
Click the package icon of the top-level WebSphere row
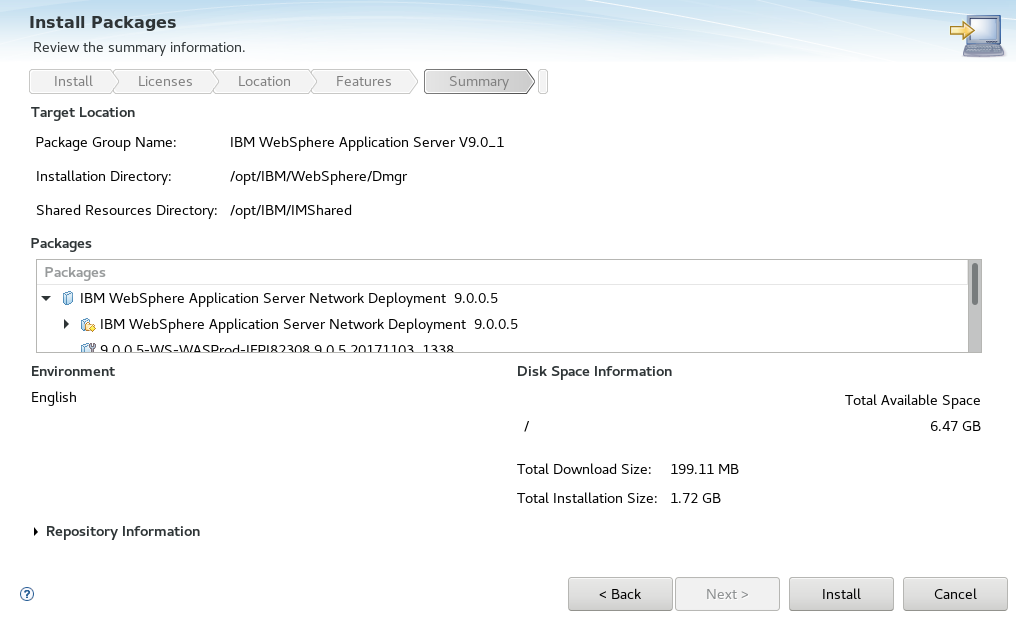click(x=68, y=298)
